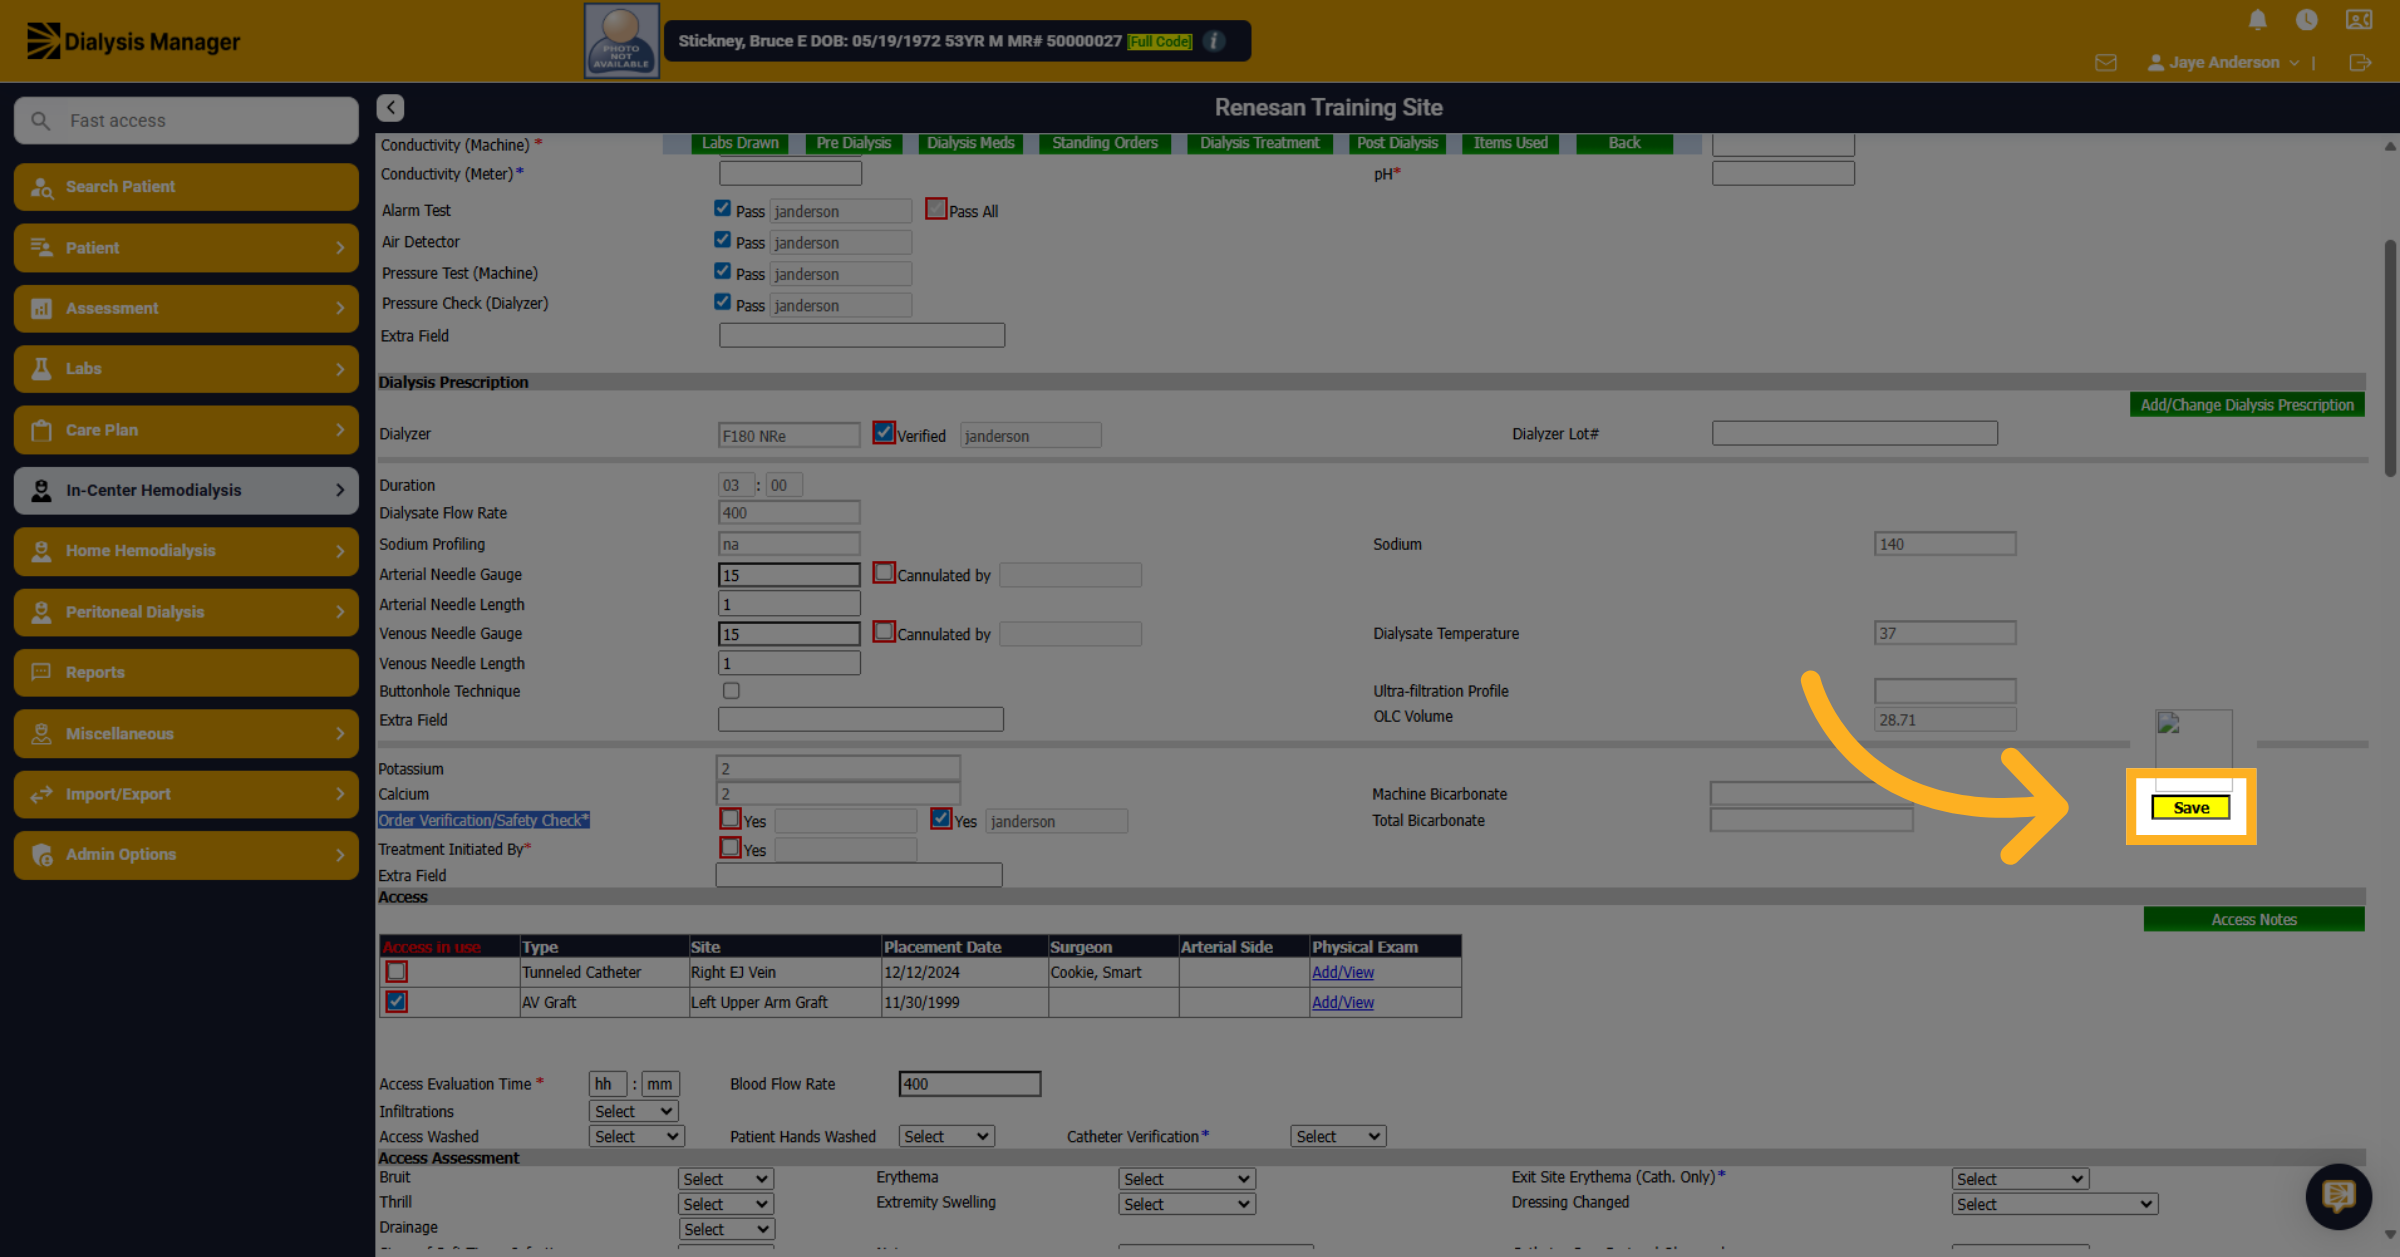Click the Import/Export arrows icon
The height and width of the screenshot is (1257, 2400).
click(41, 794)
